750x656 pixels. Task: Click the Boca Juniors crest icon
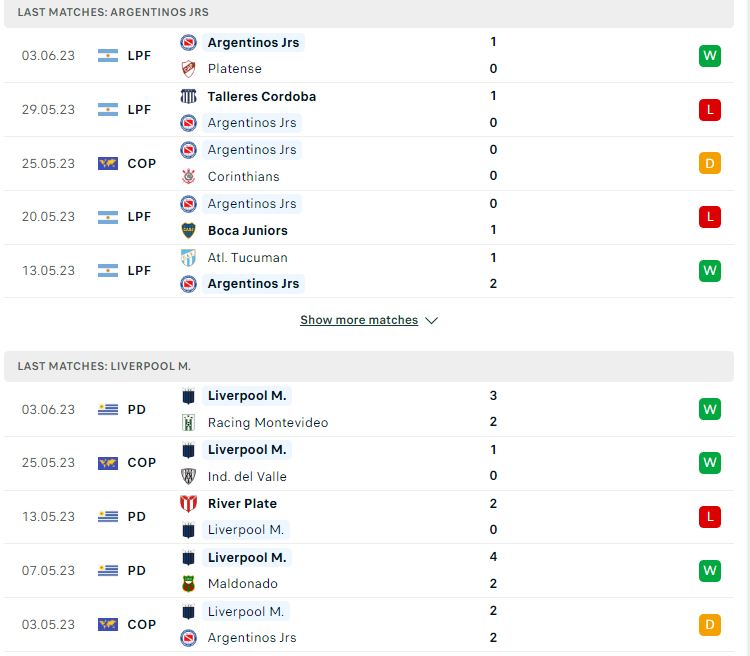coord(188,231)
